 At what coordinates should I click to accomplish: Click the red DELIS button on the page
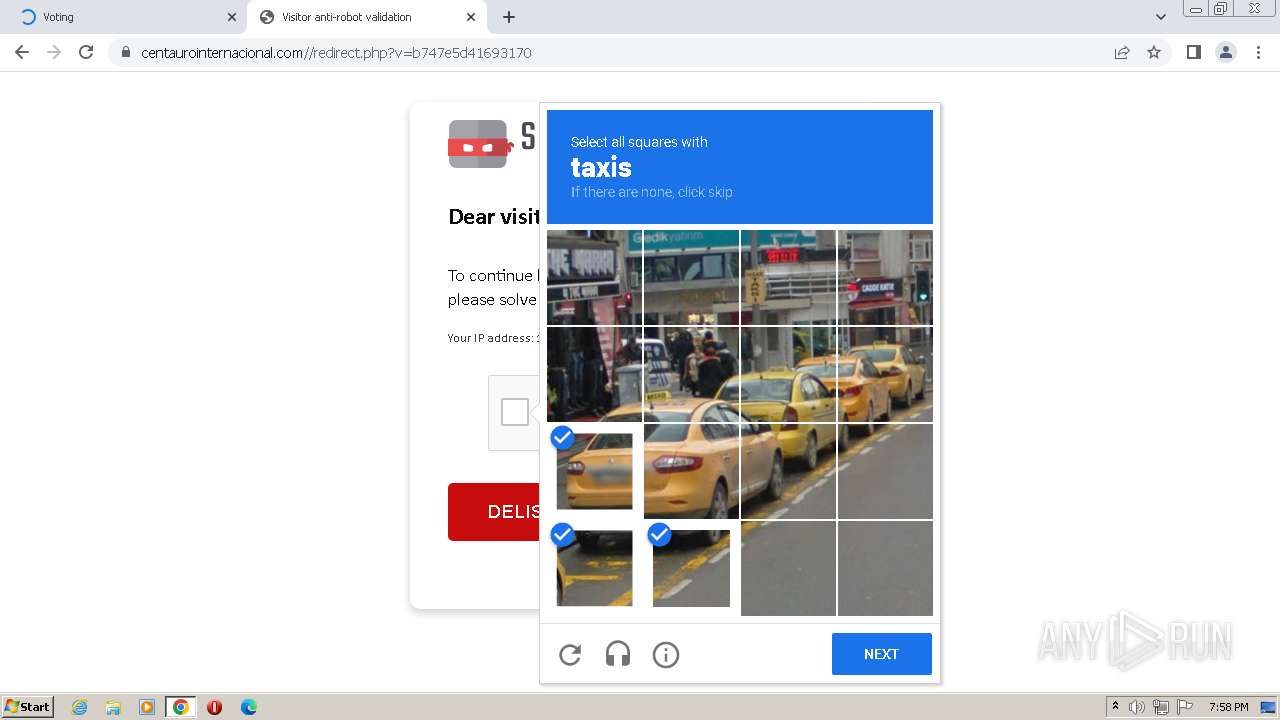494,512
